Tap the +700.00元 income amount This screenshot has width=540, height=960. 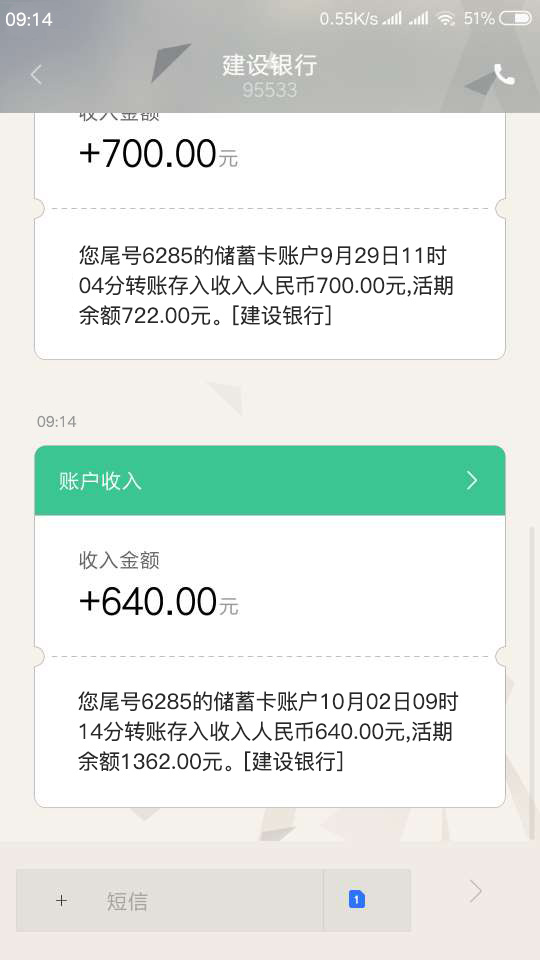coord(158,153)
